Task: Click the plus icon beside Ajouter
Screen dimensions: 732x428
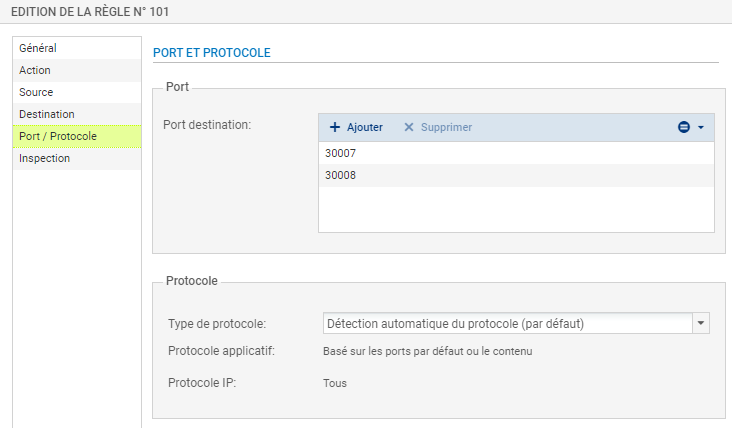Action: pos(335,127)
